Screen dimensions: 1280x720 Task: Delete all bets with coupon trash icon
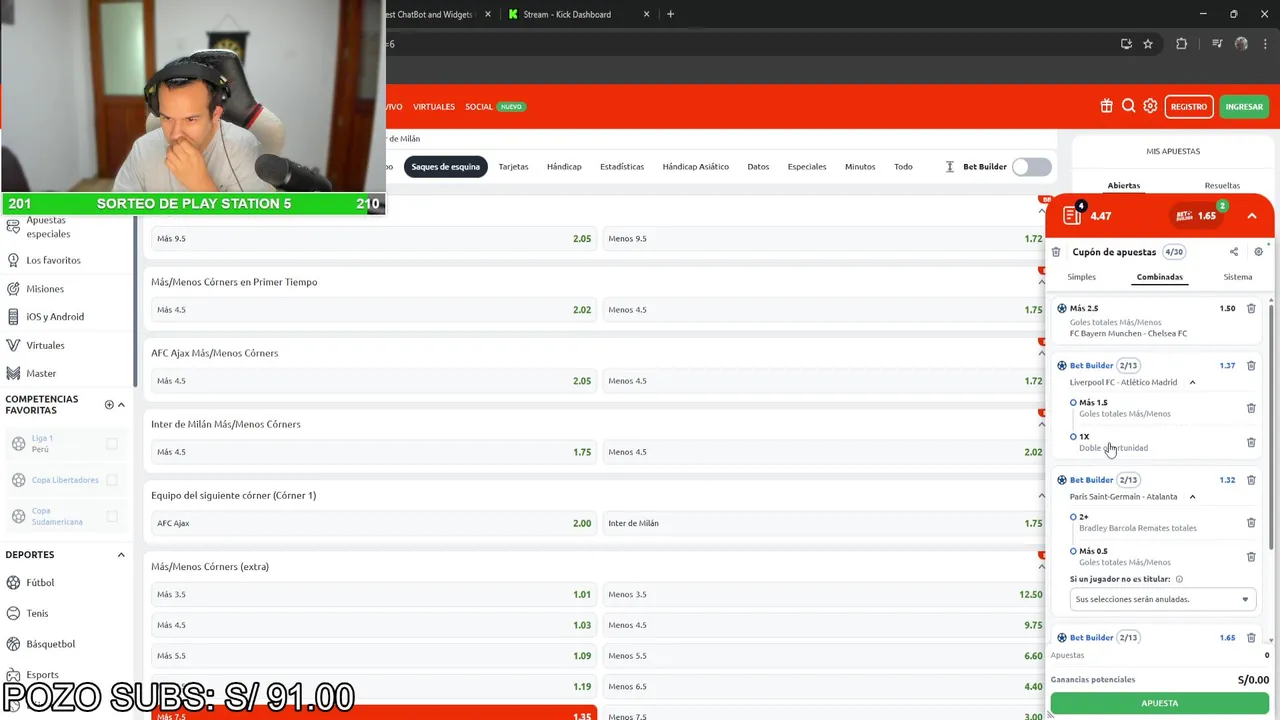pyautogui.click(x=1056, y=252)
